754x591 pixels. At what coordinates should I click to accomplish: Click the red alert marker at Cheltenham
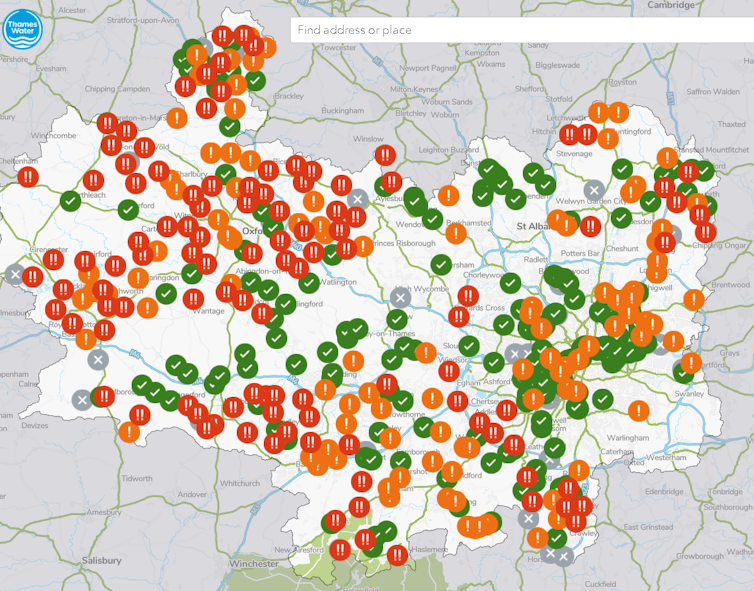coord(28,176)
